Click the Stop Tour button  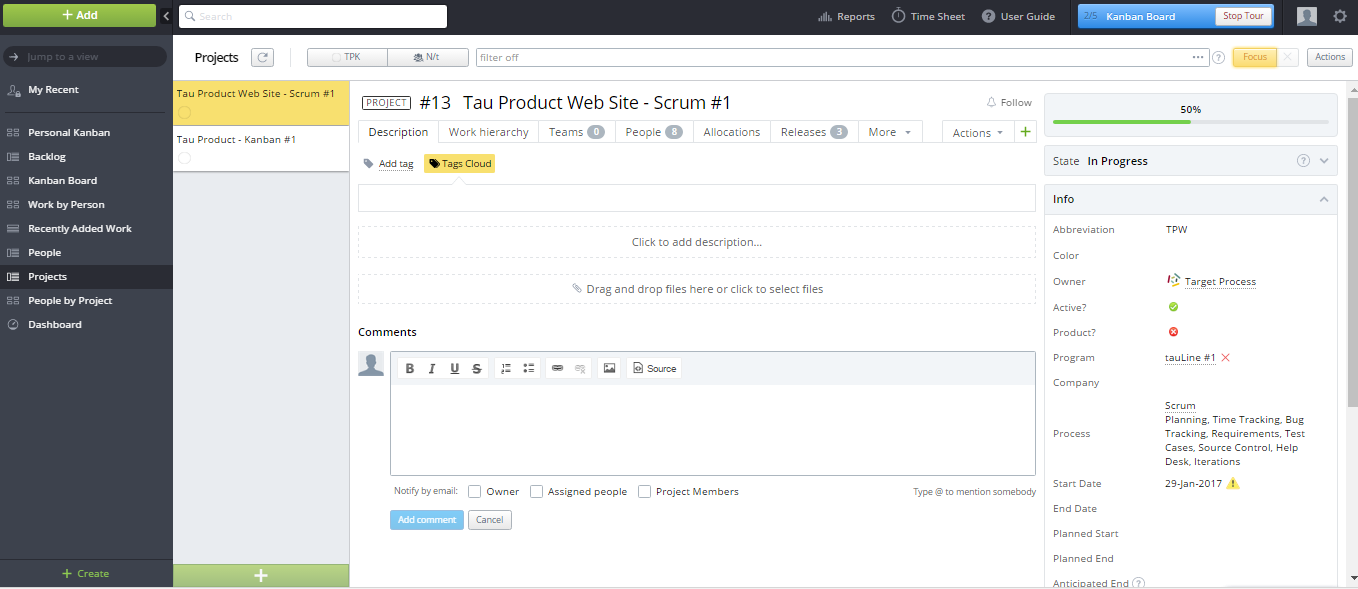[x=1243, y=16]
